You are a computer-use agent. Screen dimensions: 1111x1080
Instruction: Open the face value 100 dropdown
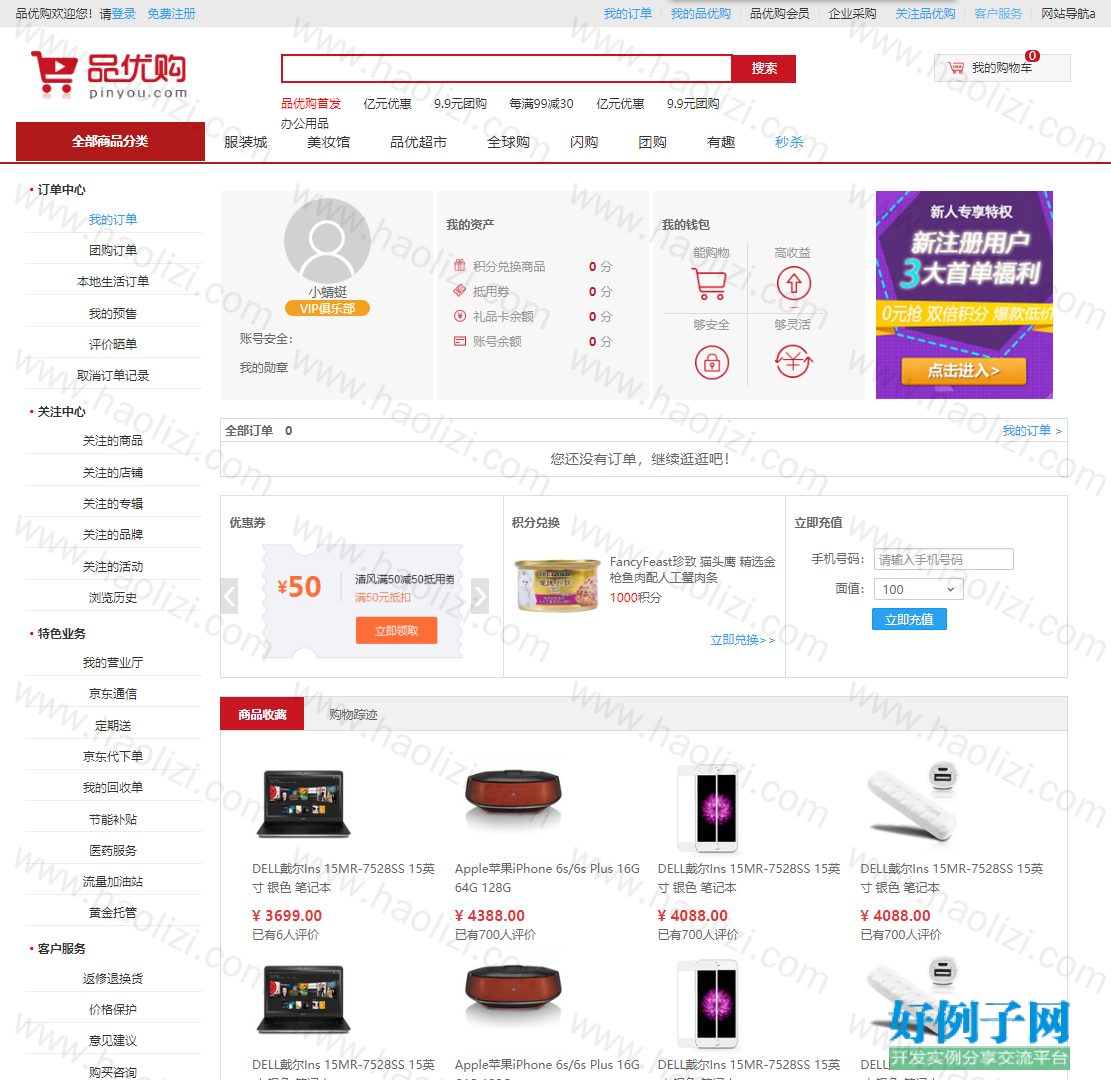[918, 589]
